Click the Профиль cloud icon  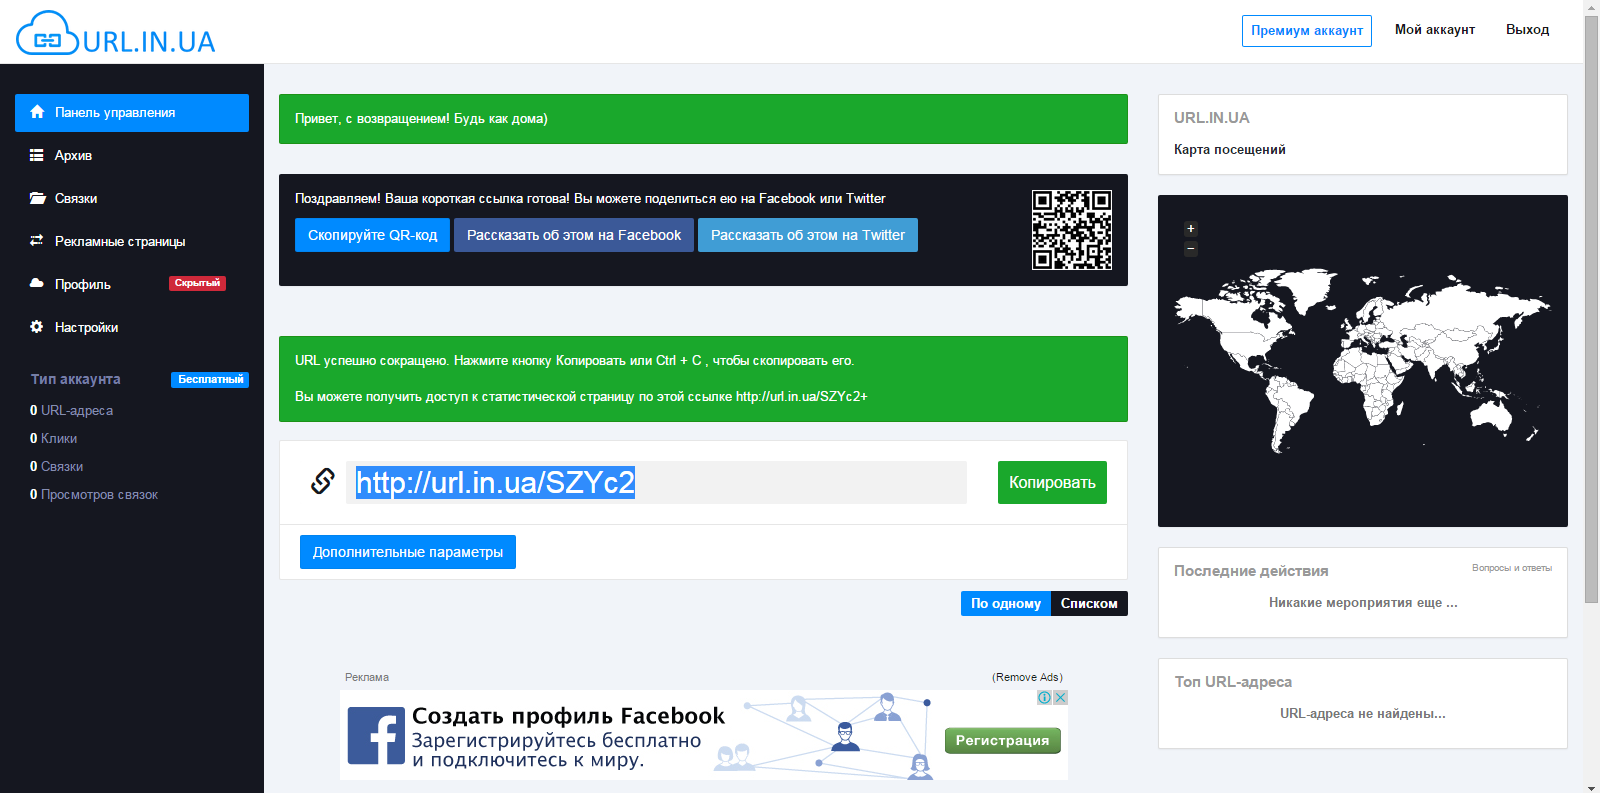[x=37, y=284]
